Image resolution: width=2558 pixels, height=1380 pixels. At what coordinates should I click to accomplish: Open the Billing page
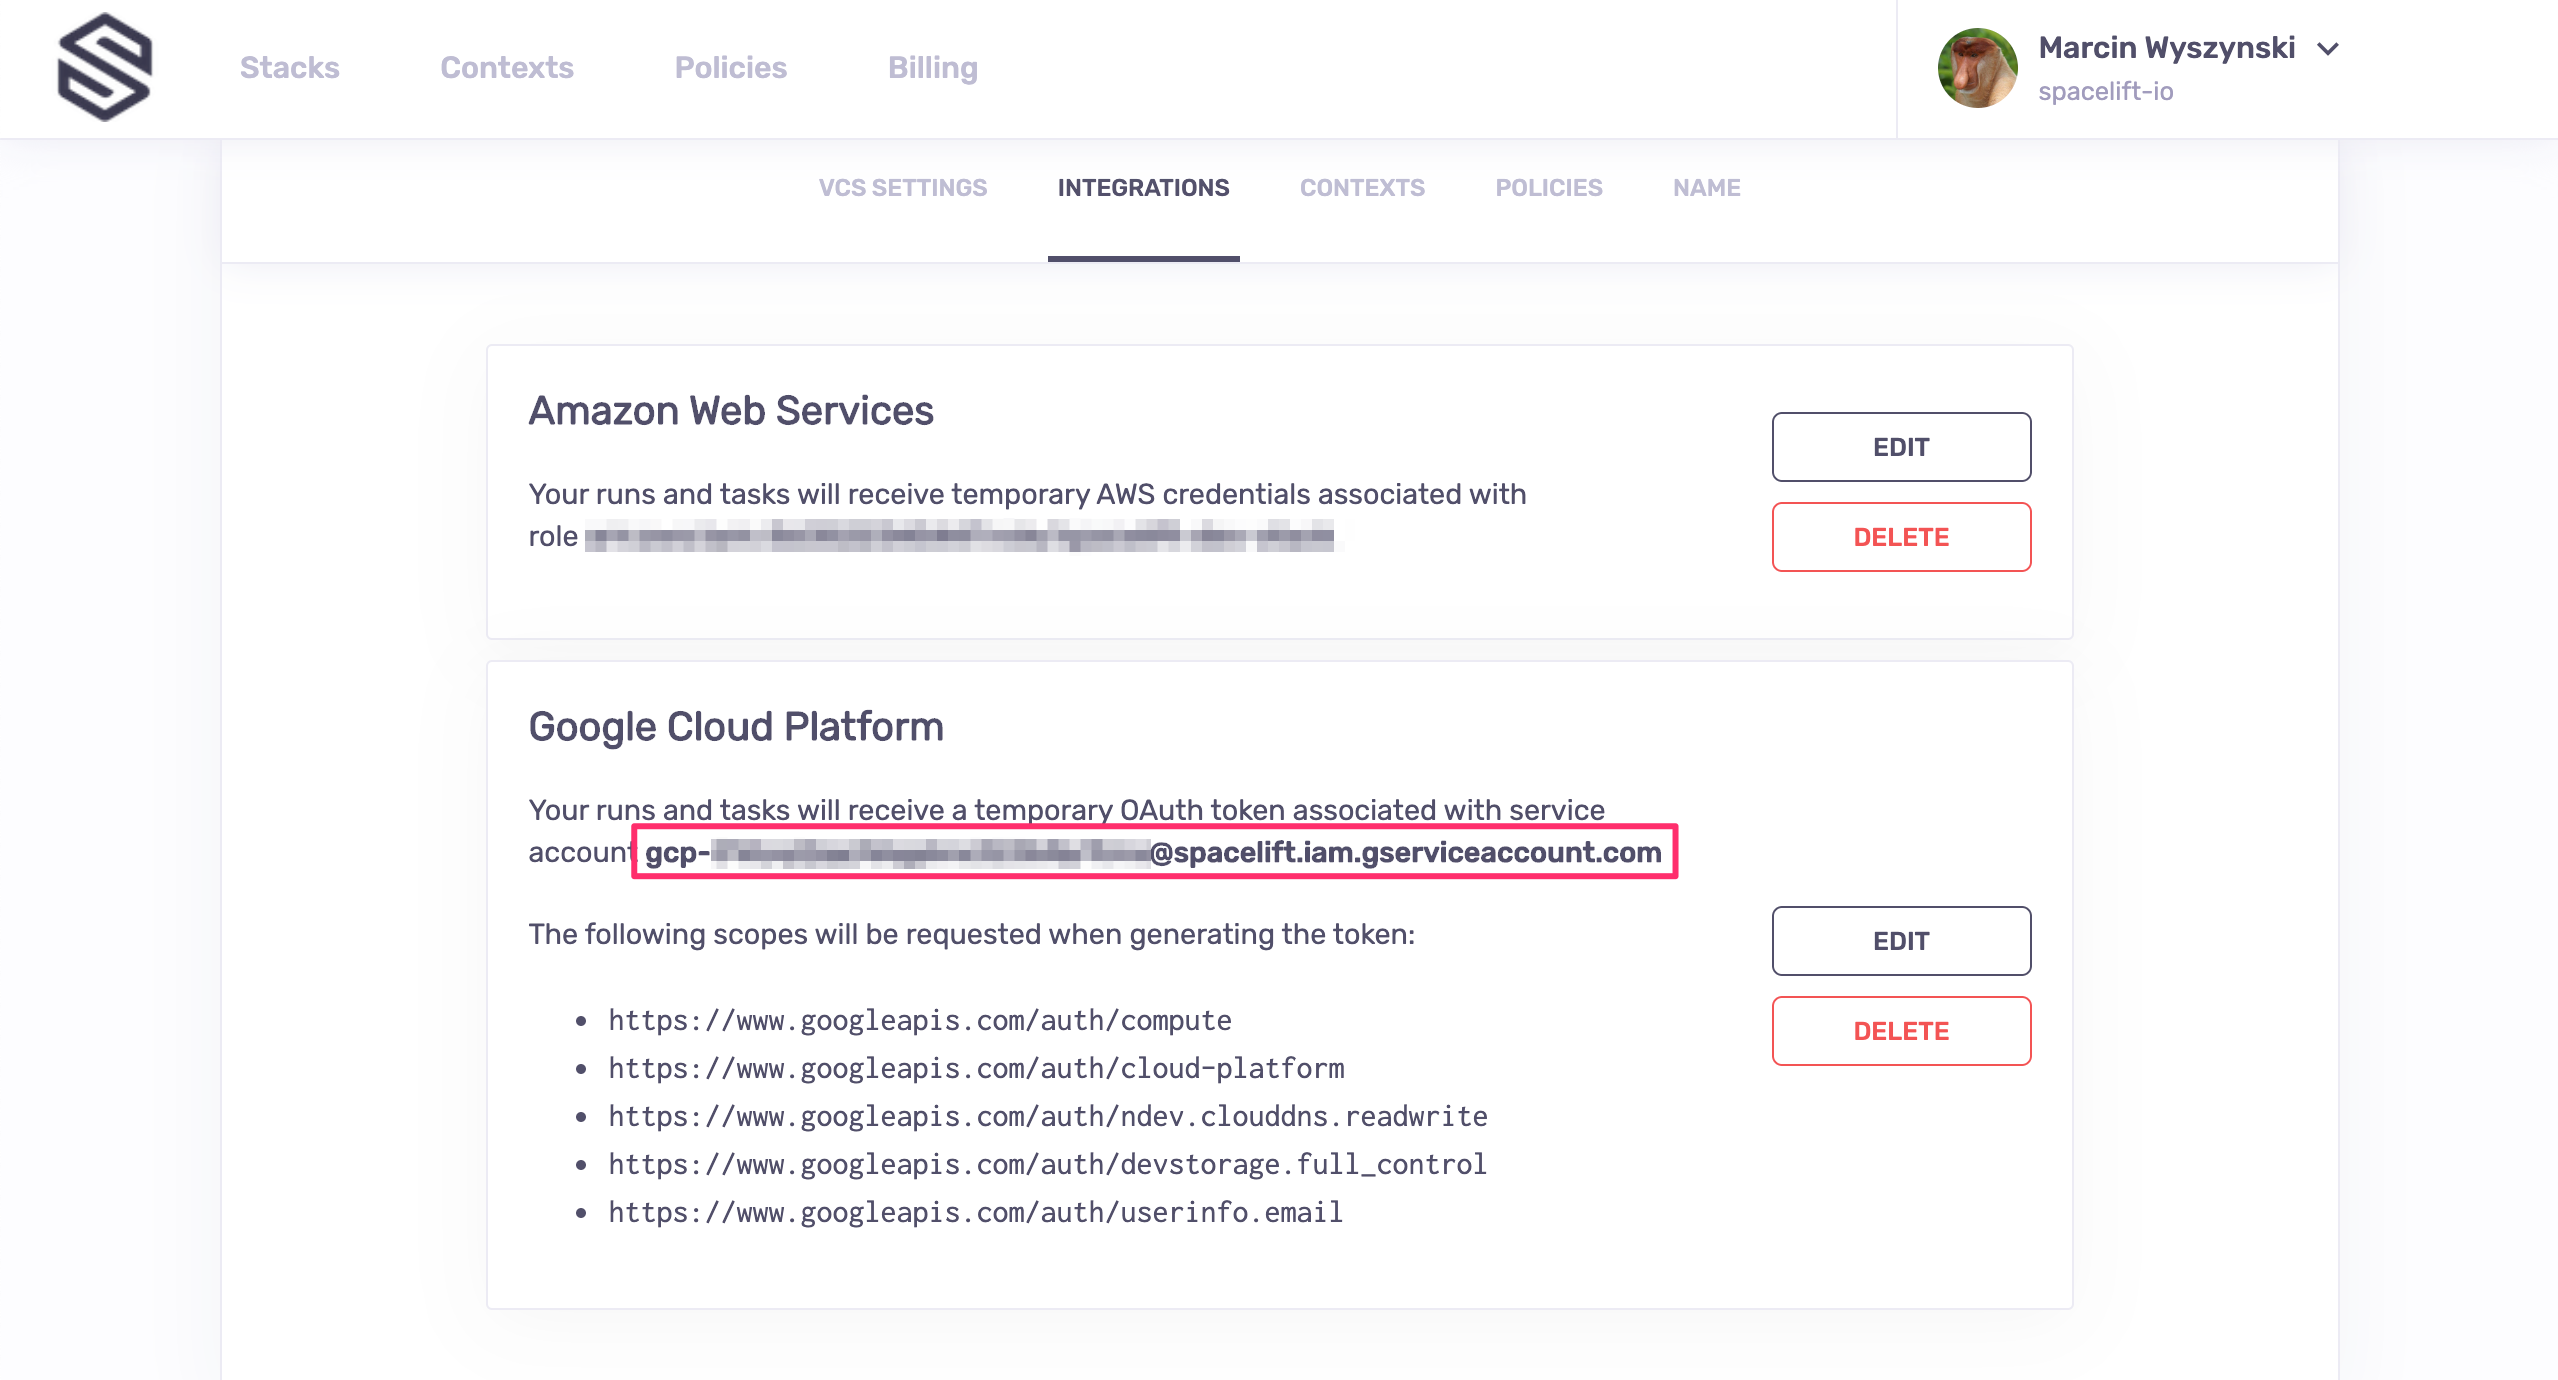933,67
